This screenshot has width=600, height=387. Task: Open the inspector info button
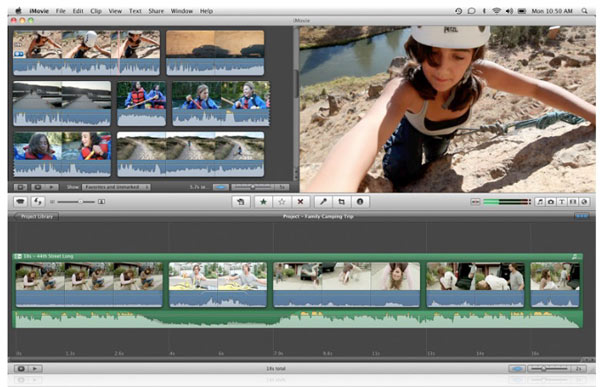click(360, 202)
